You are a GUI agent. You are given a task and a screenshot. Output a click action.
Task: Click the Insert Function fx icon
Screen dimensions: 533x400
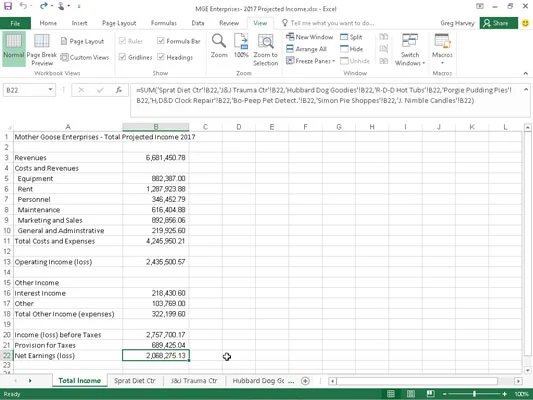[119, 90]
